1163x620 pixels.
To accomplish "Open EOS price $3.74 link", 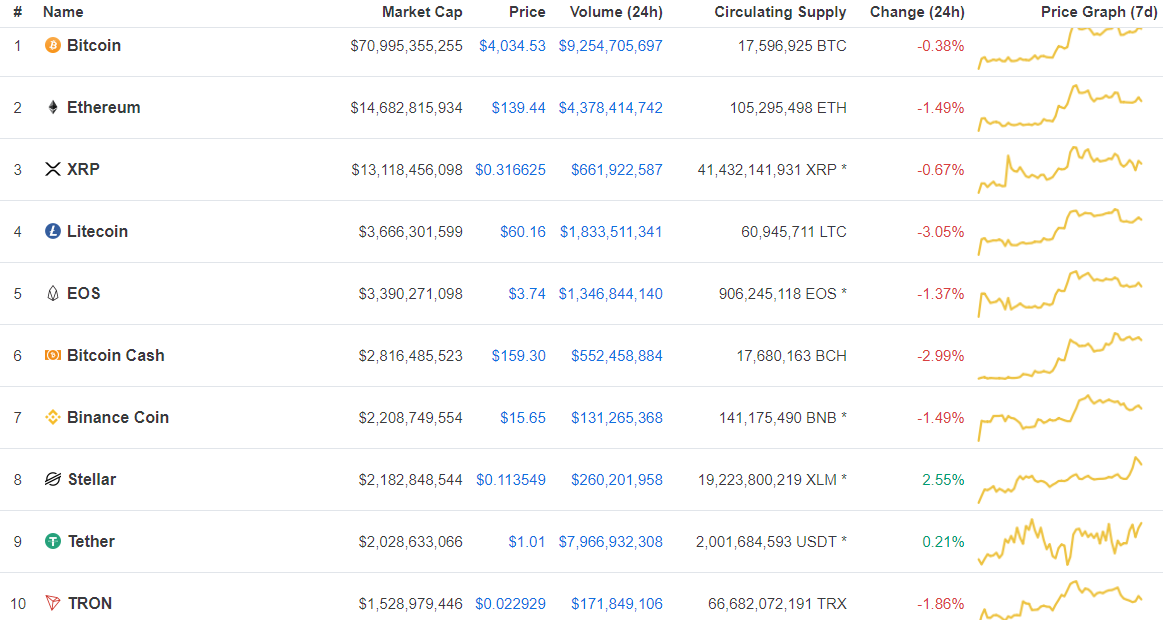I will tap(527, 294).
